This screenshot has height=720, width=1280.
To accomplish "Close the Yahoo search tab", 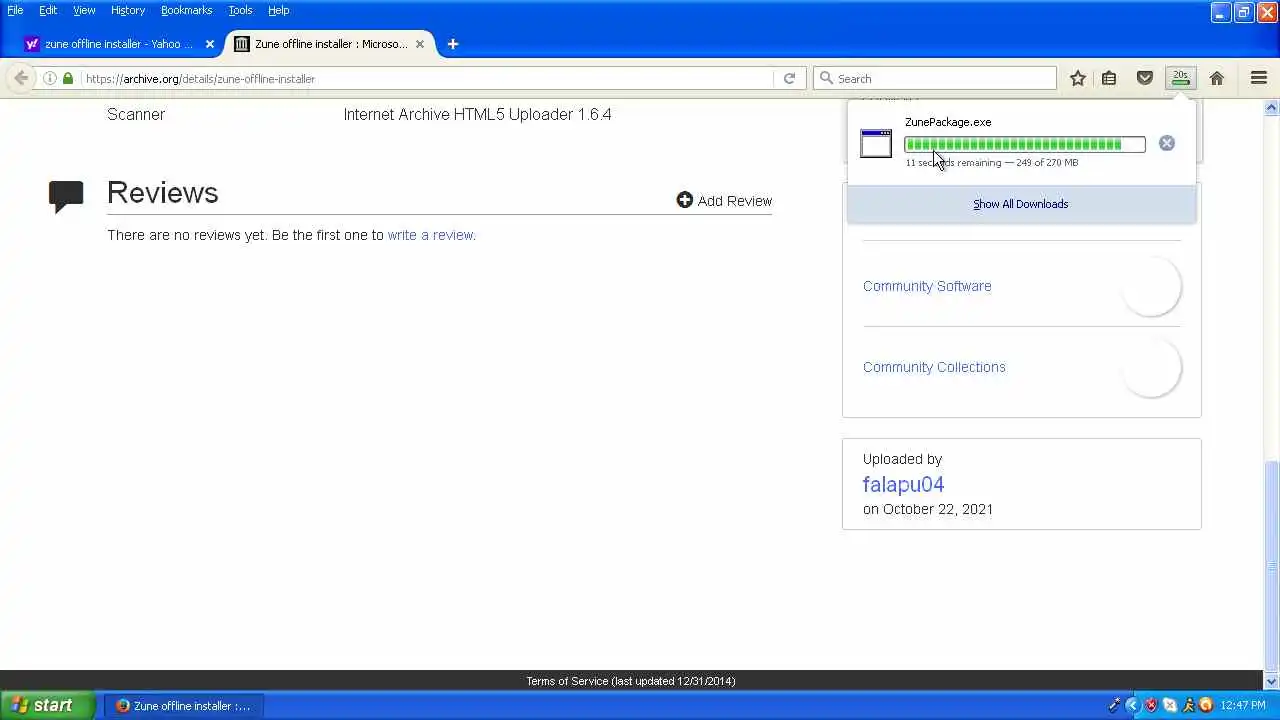I will [x=210, y=44].
